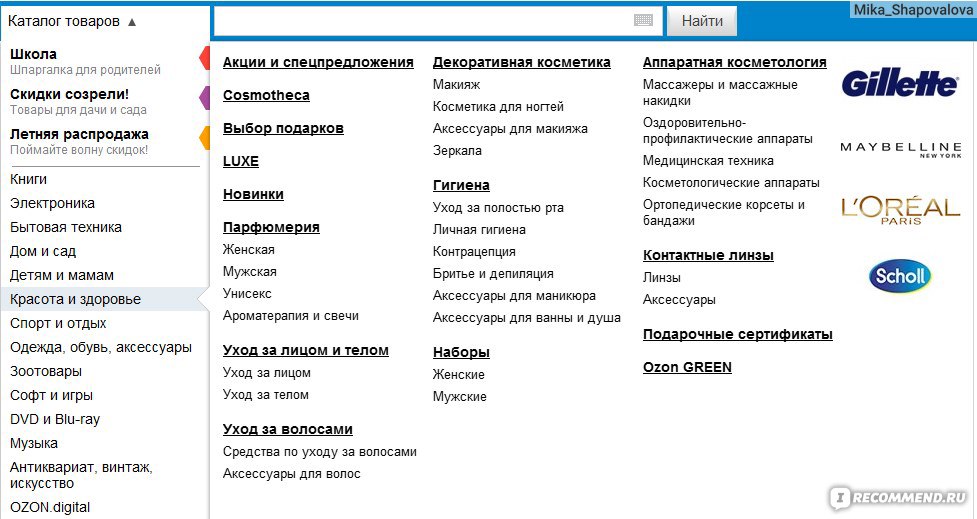Image resolution: width=977 pixels, height=519 pixels.
Task: Open Одежда, обувь, аксессуары category
Action: pyautogui.click(x=101, y=348)
